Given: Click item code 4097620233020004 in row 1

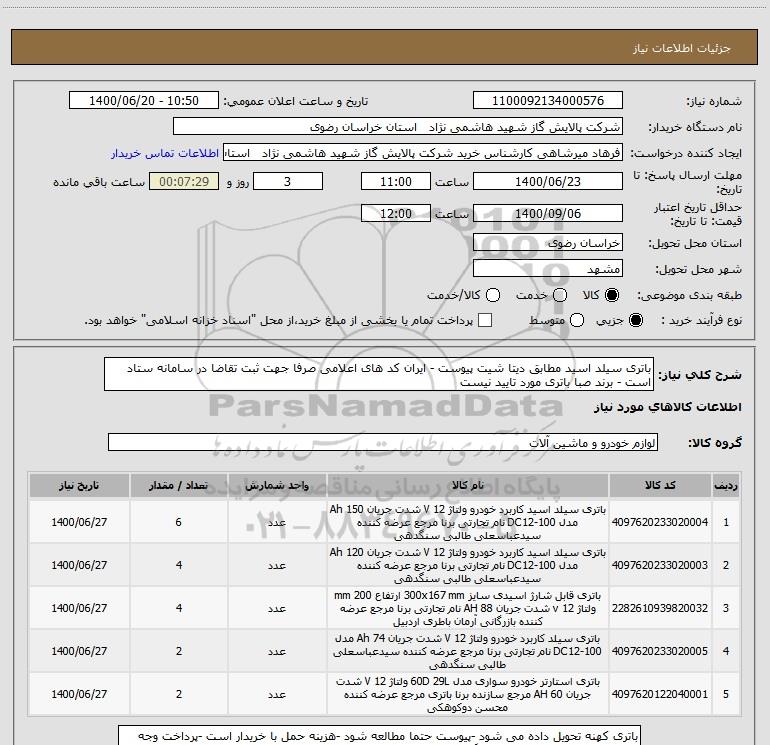Looking at the screenshot, I should 661,522.
